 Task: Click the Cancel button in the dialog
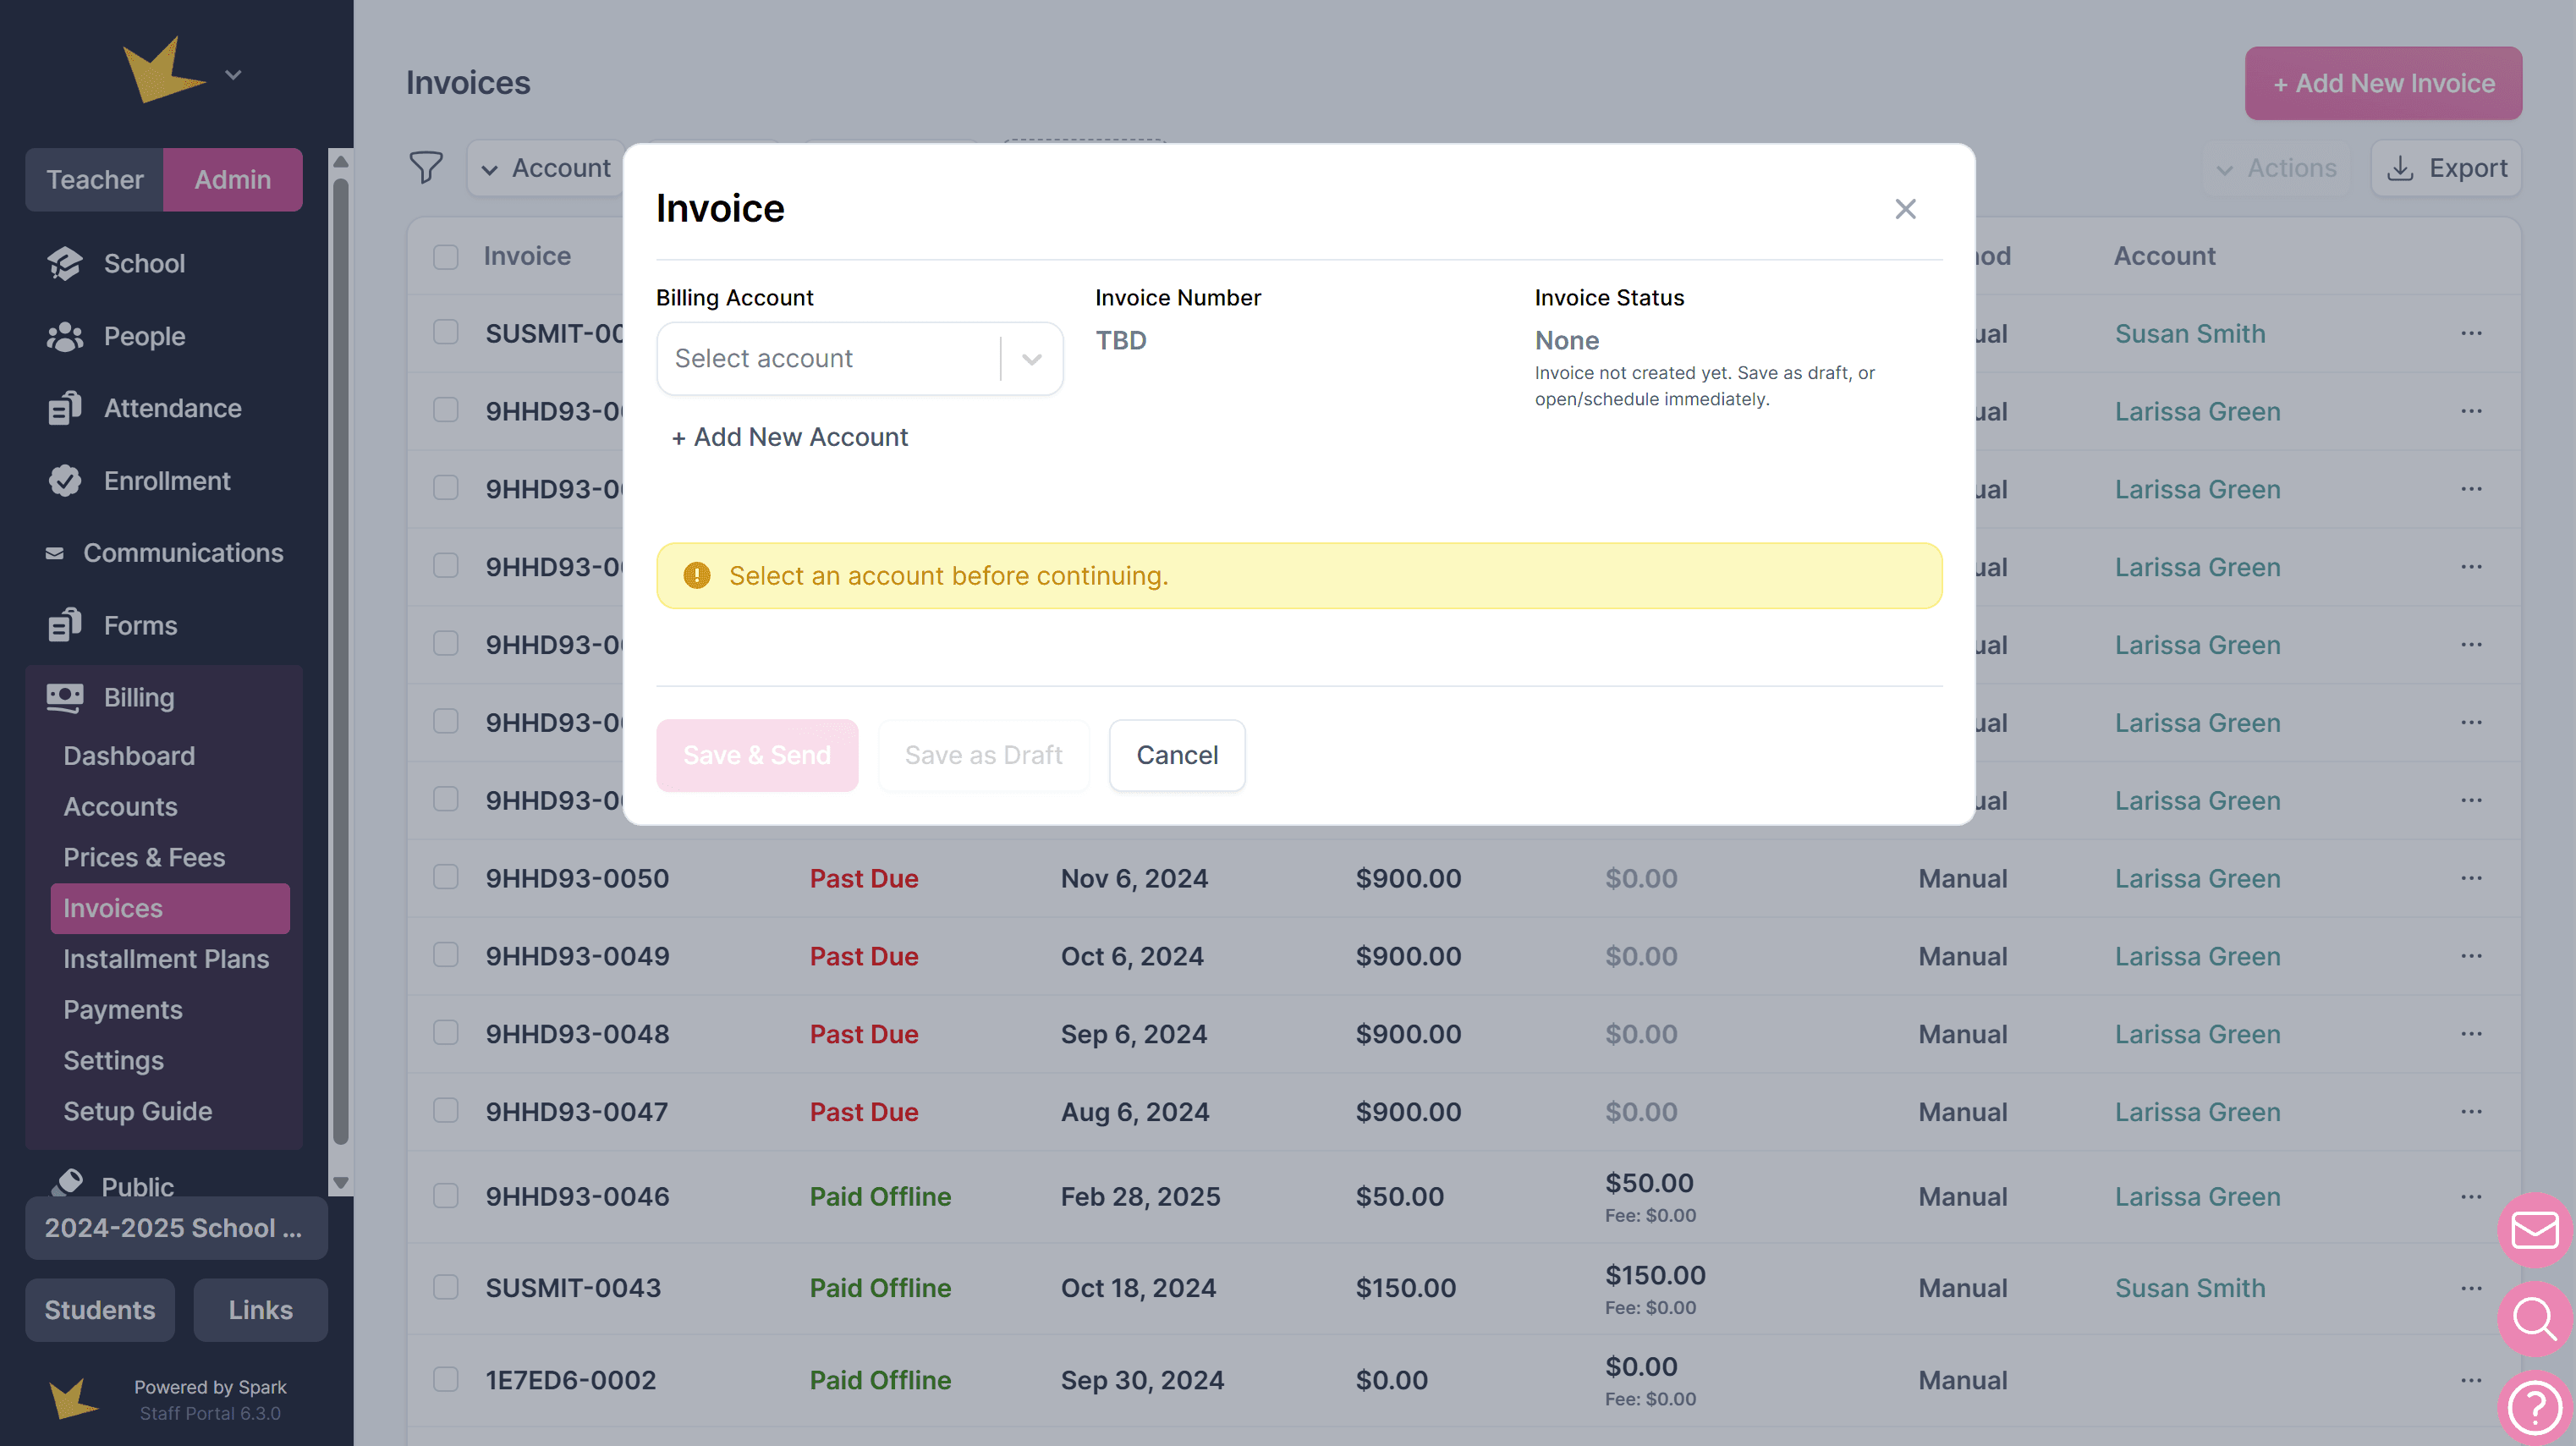pos(1176,755)
